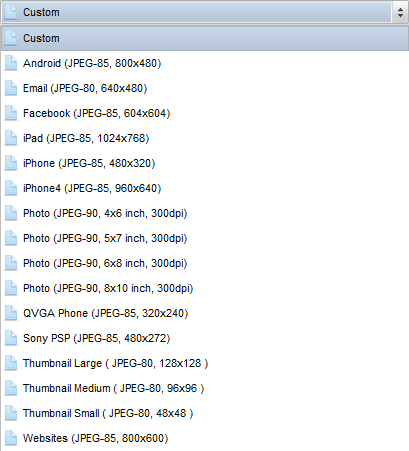Click file icon beside QVGA Phone preset
The height and width of the screenshot is (451, 409).
pyautogui.click(x=11, y=313)
